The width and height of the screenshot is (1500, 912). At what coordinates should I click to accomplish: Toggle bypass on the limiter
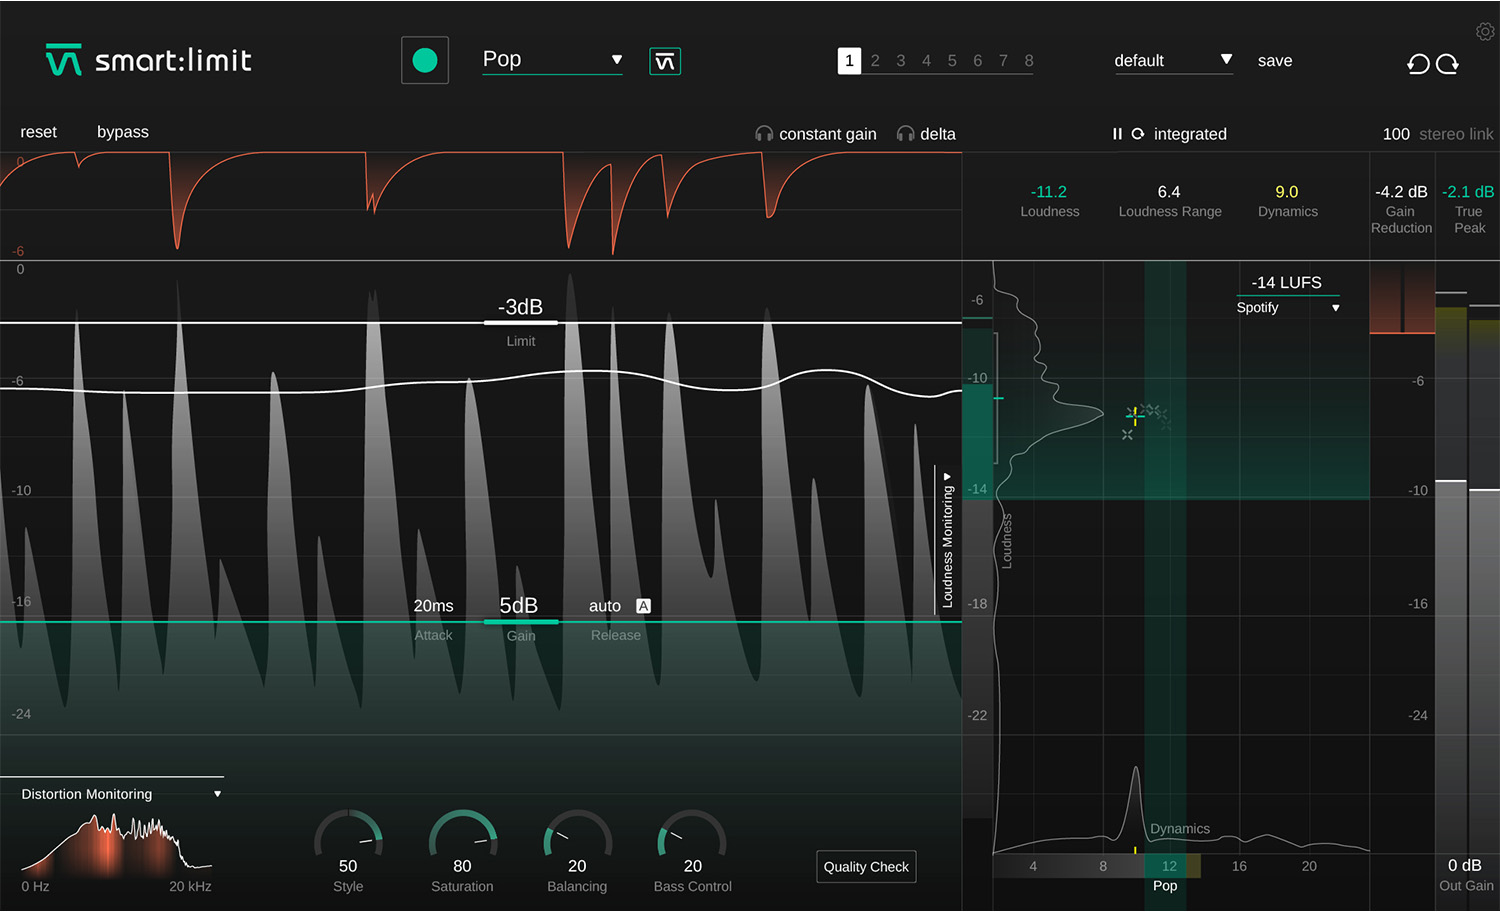click(122, 132)
